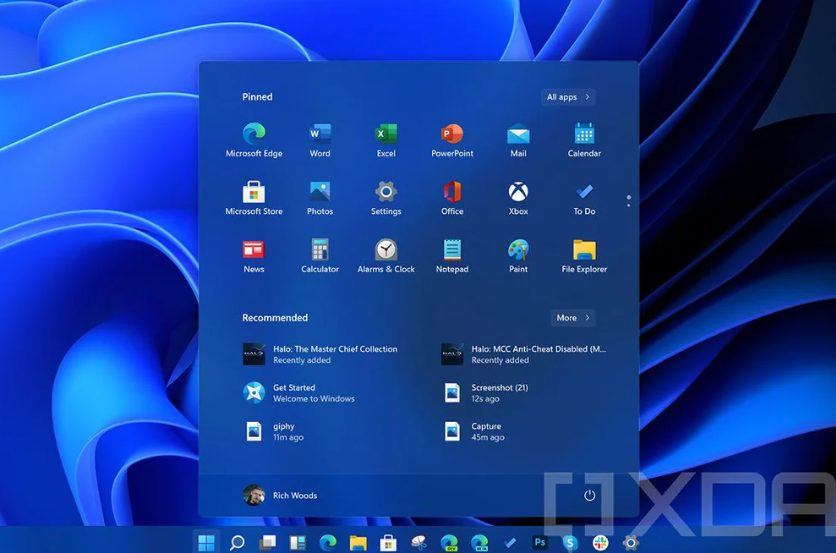Go to next pinned apps page dots
The width and height of the screenshot is (836, 553).
click(629, 201)
